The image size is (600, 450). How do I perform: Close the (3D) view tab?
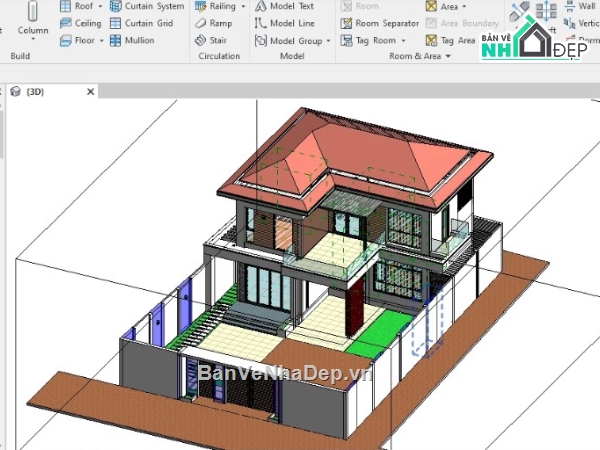tap(91, 92)
